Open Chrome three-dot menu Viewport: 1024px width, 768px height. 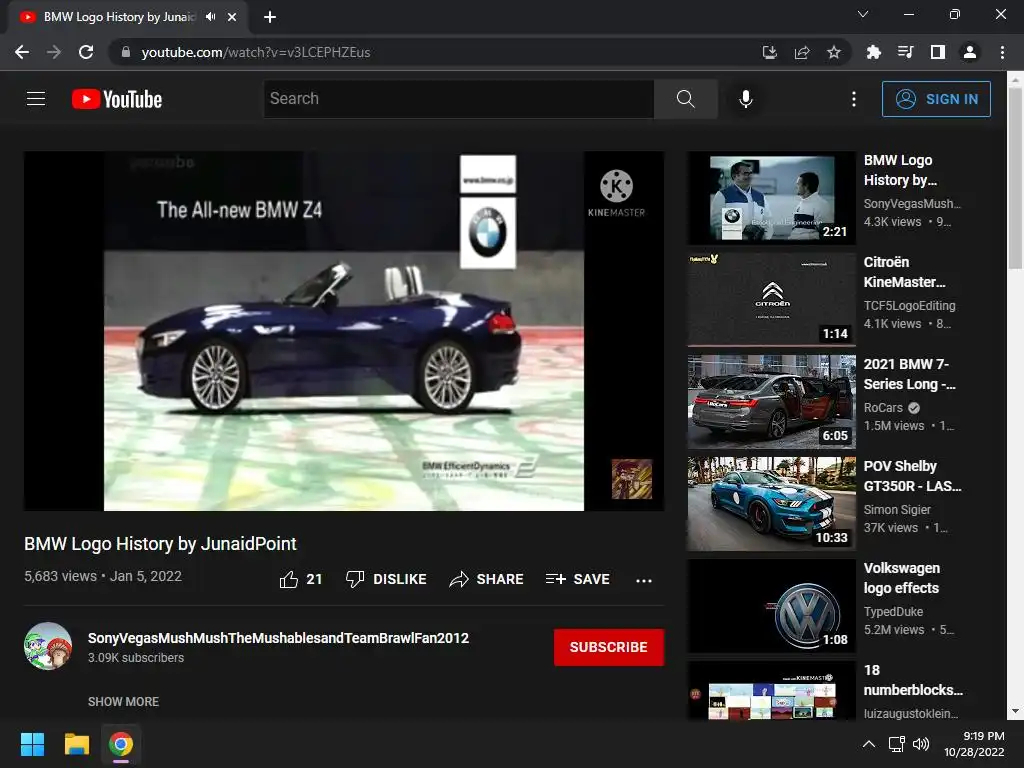1002,52
